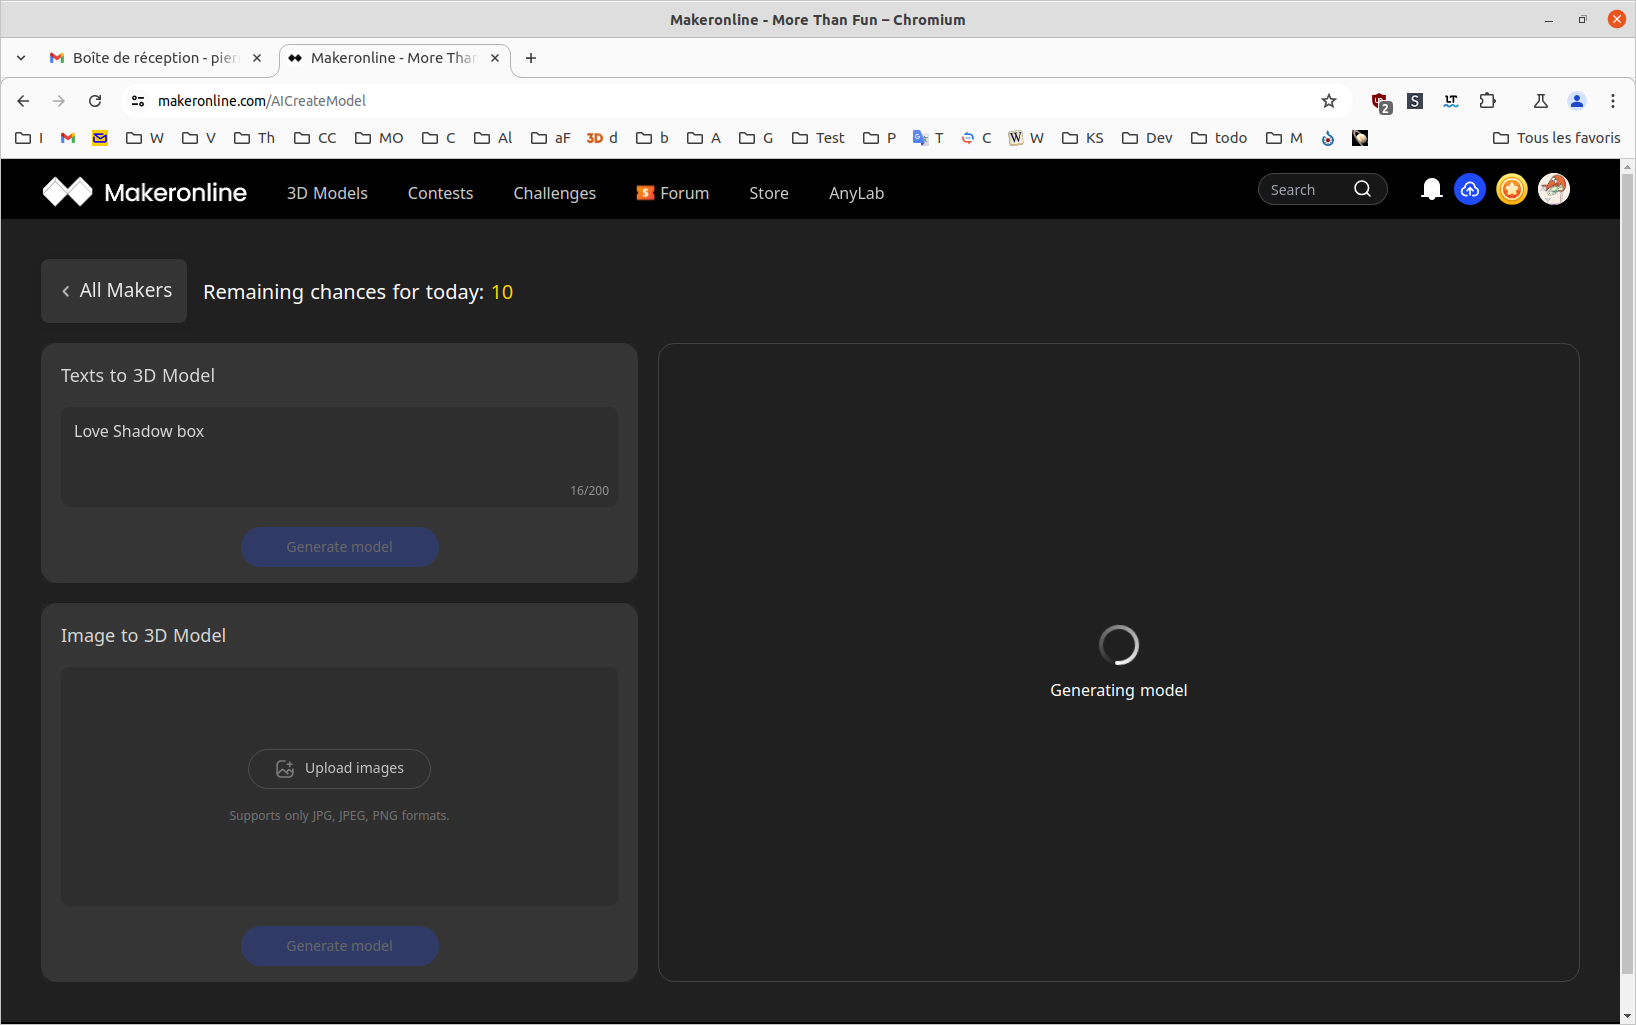Open the notifications bell icon

pyautogui.click(x=1431, y=190)
